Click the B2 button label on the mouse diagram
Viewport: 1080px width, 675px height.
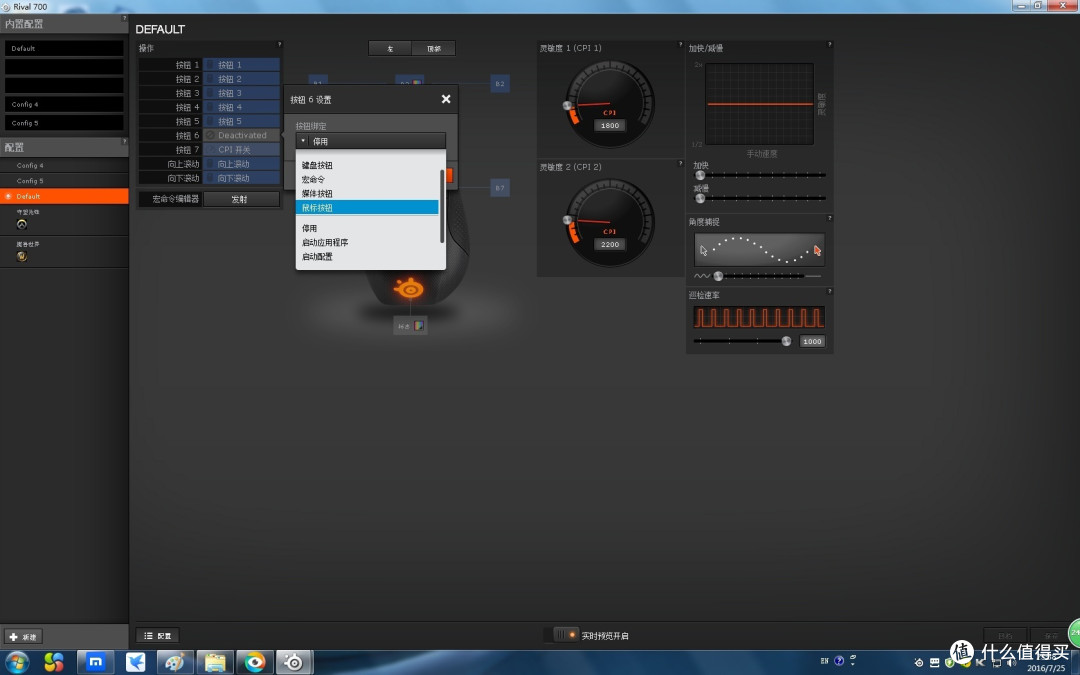click(x=500, y=83)
